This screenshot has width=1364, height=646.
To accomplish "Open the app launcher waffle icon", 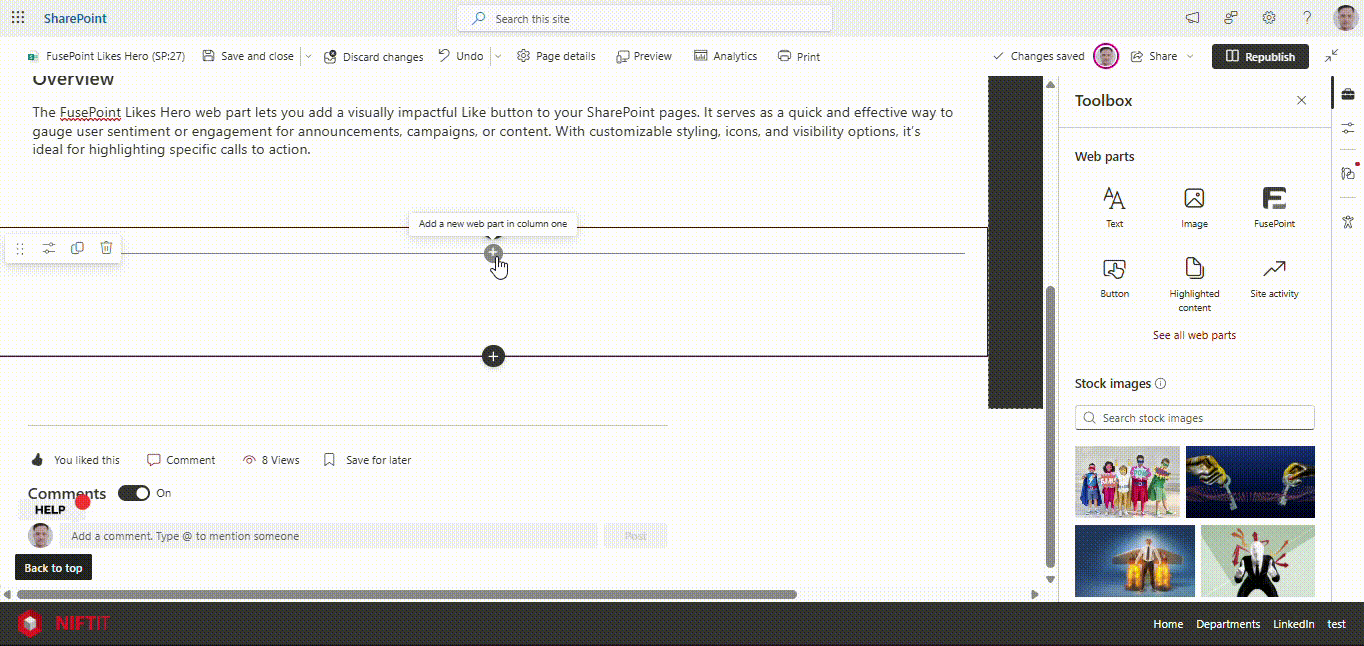I will pyautogui.click(x=18, y=18).
